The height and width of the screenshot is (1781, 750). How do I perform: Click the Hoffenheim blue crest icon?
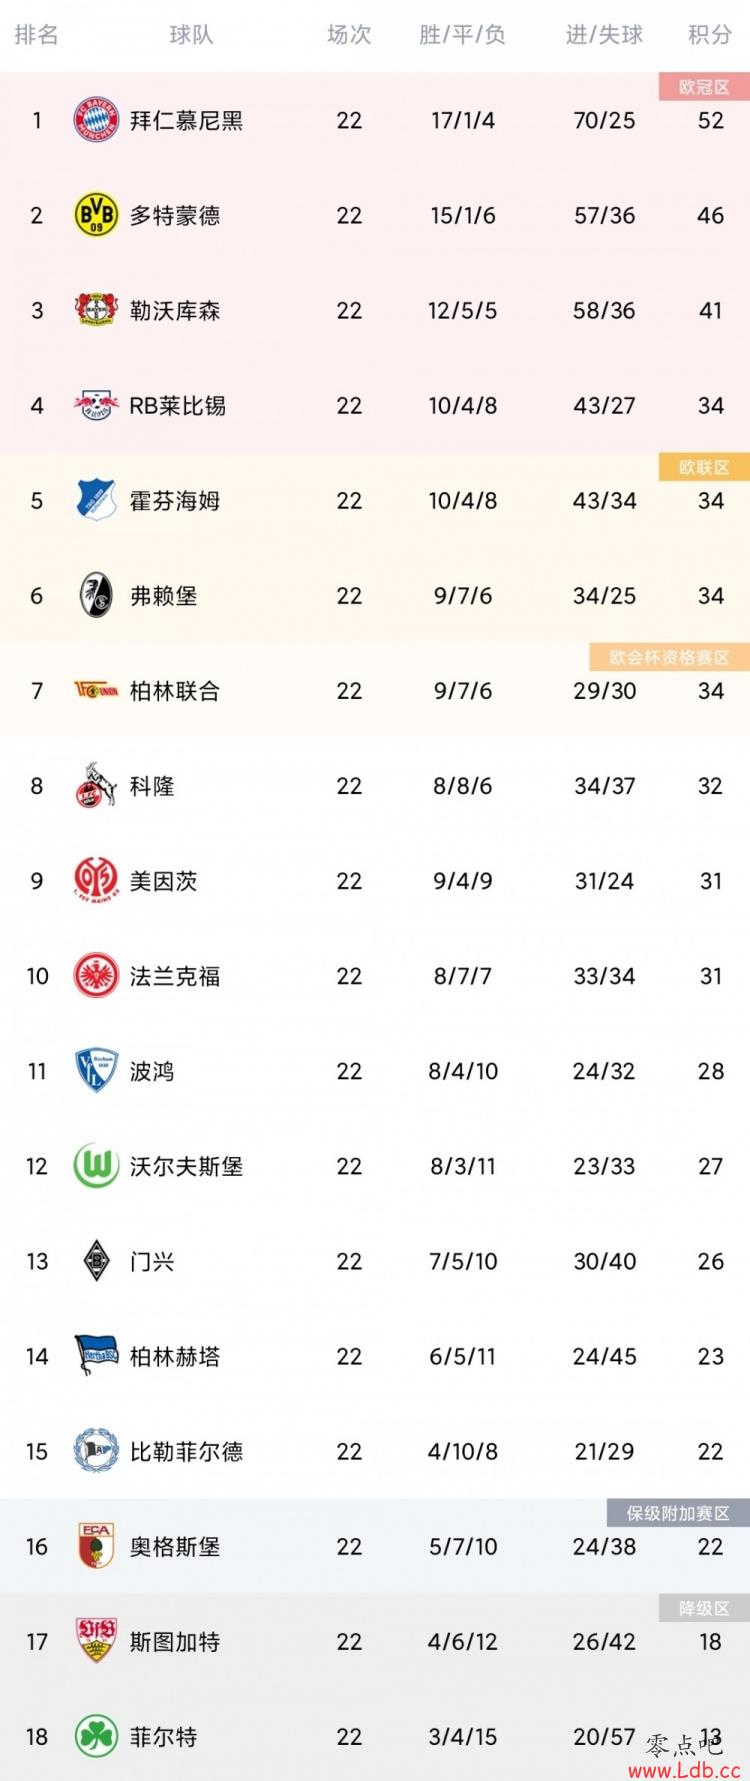(x=97, y=501)
